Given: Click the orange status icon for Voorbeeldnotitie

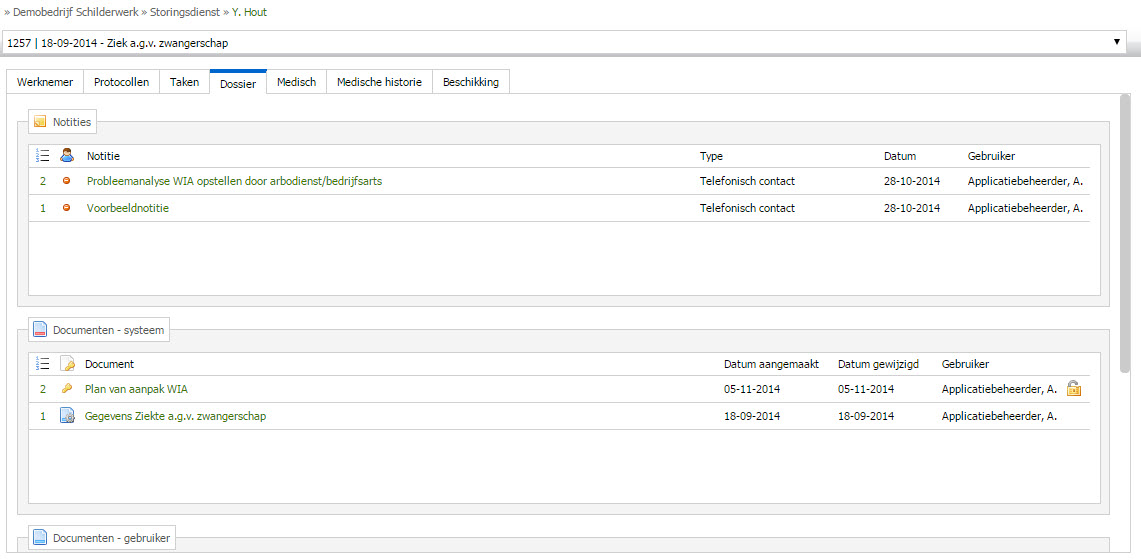Looking at the screenshot, I should click(67, 208).
